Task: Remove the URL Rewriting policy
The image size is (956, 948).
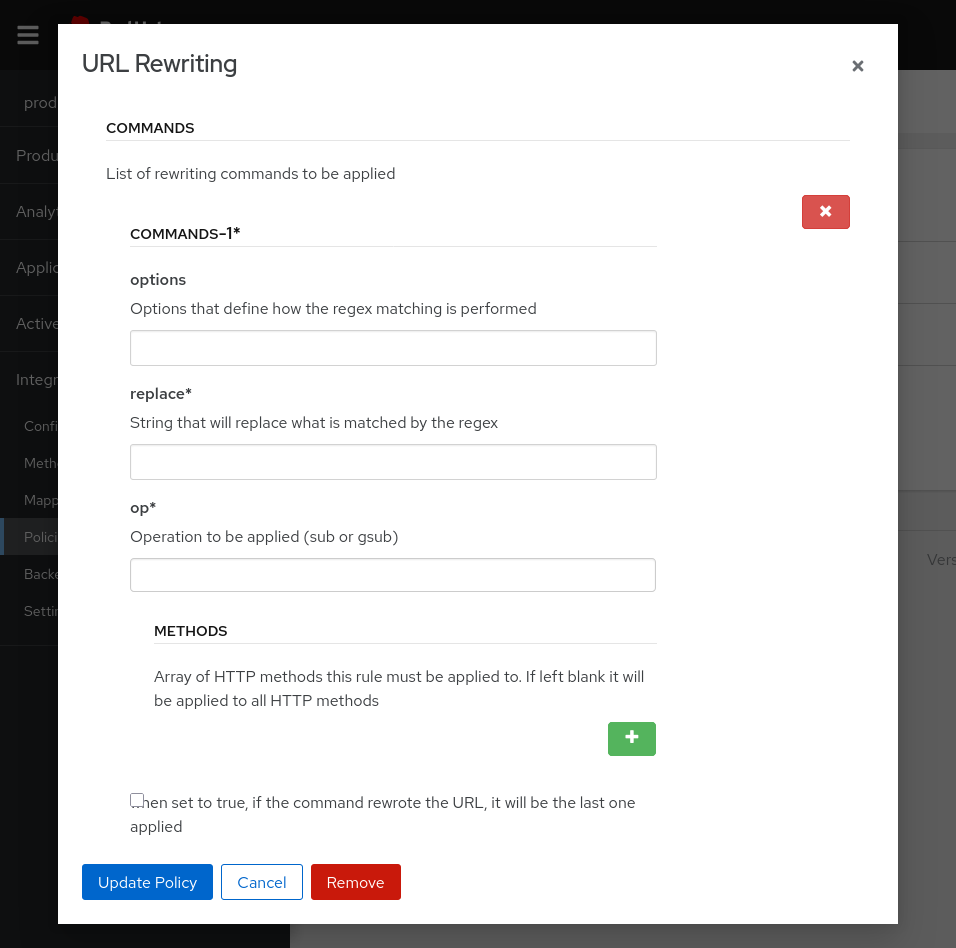Action: (355, 882)
